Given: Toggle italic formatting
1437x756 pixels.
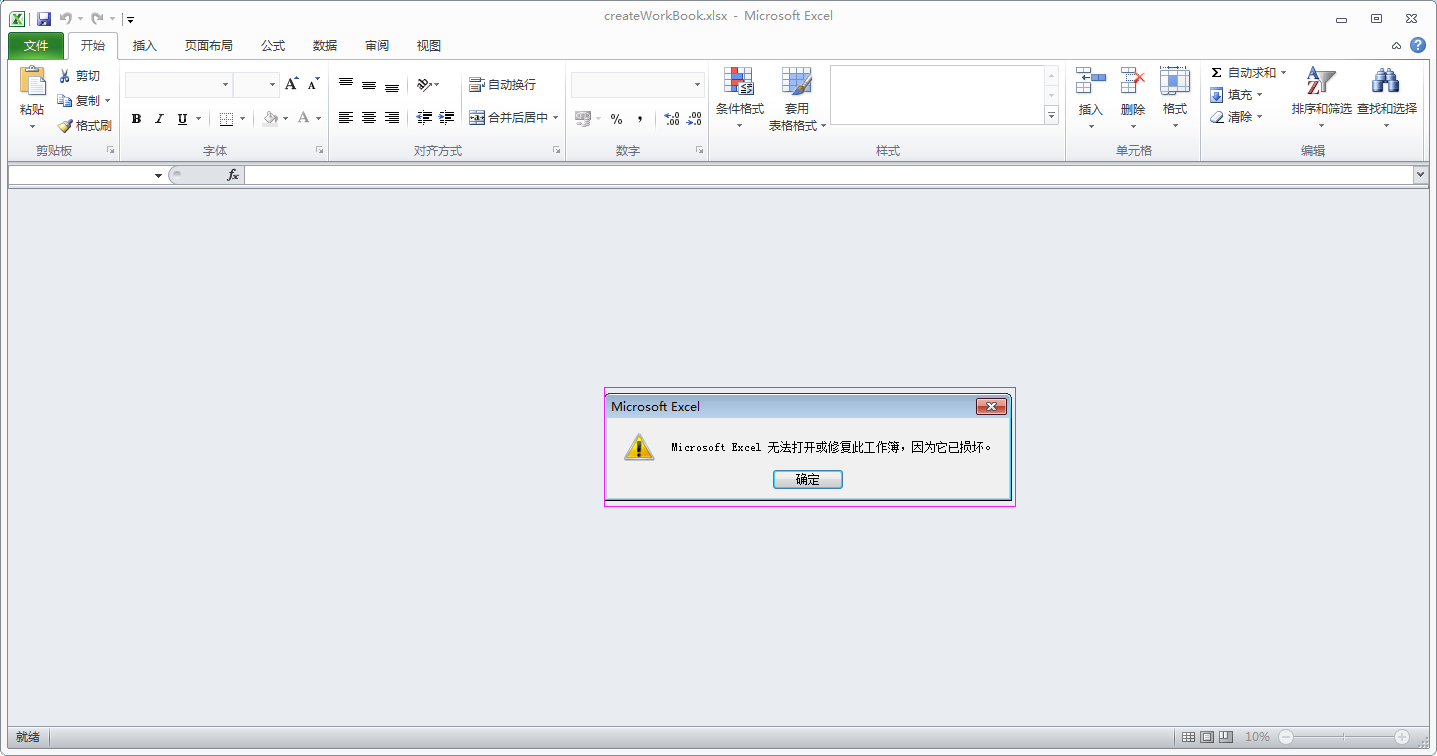Looking at the screenshot, I should tap(158, 119).
